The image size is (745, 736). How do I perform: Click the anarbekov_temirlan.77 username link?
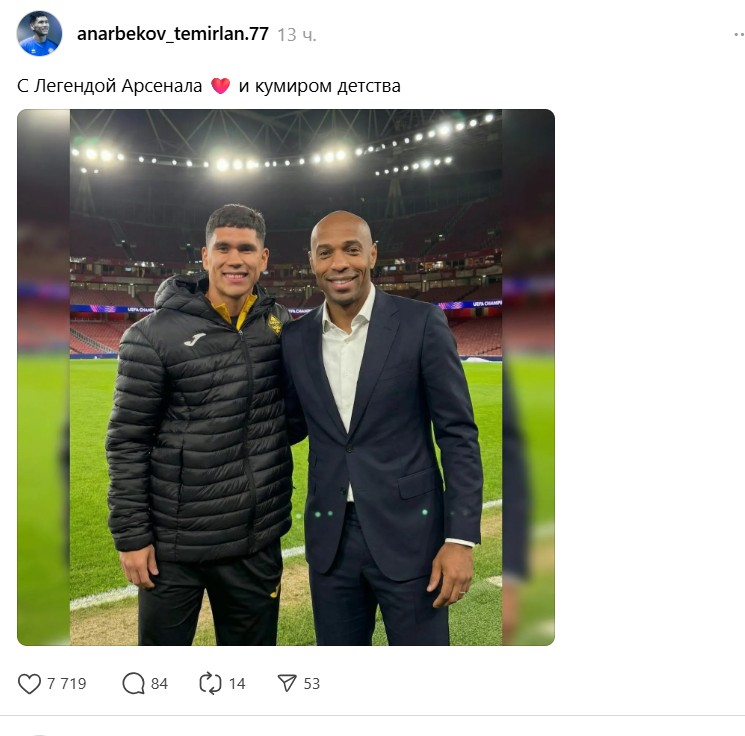(x=172, y=34)
